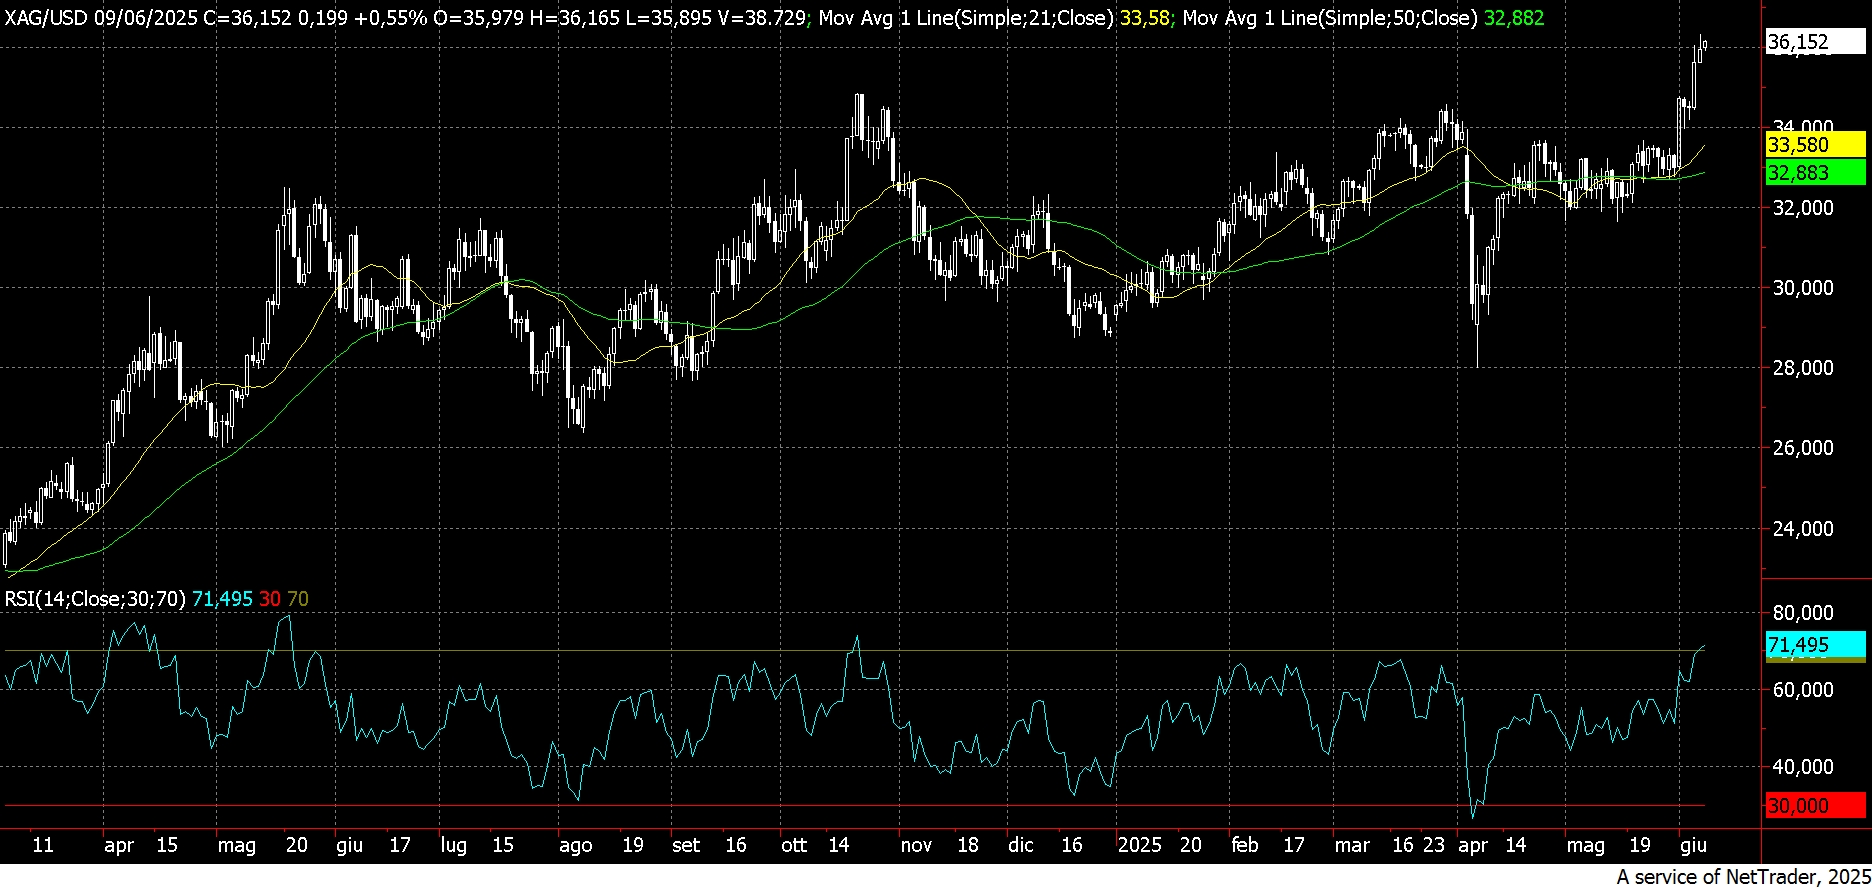Click the olive '70' RSI threshold in legend
The width and height of the screenshot is (1872, 888).
[x=298, y=599]
